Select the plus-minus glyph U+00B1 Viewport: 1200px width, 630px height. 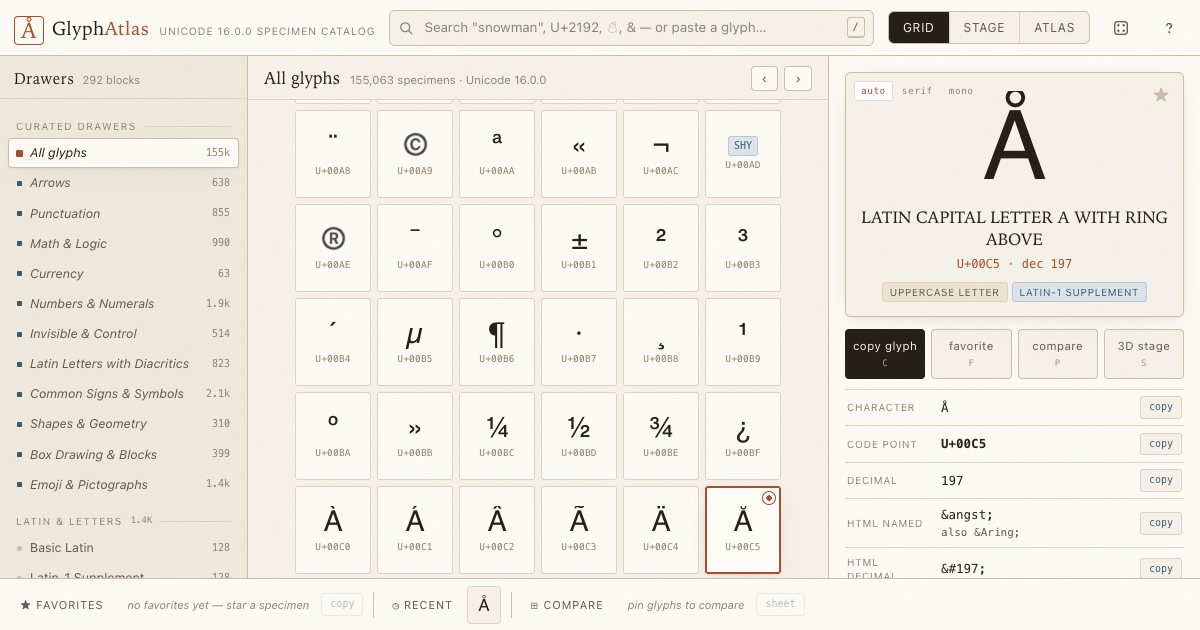point(579,247)
